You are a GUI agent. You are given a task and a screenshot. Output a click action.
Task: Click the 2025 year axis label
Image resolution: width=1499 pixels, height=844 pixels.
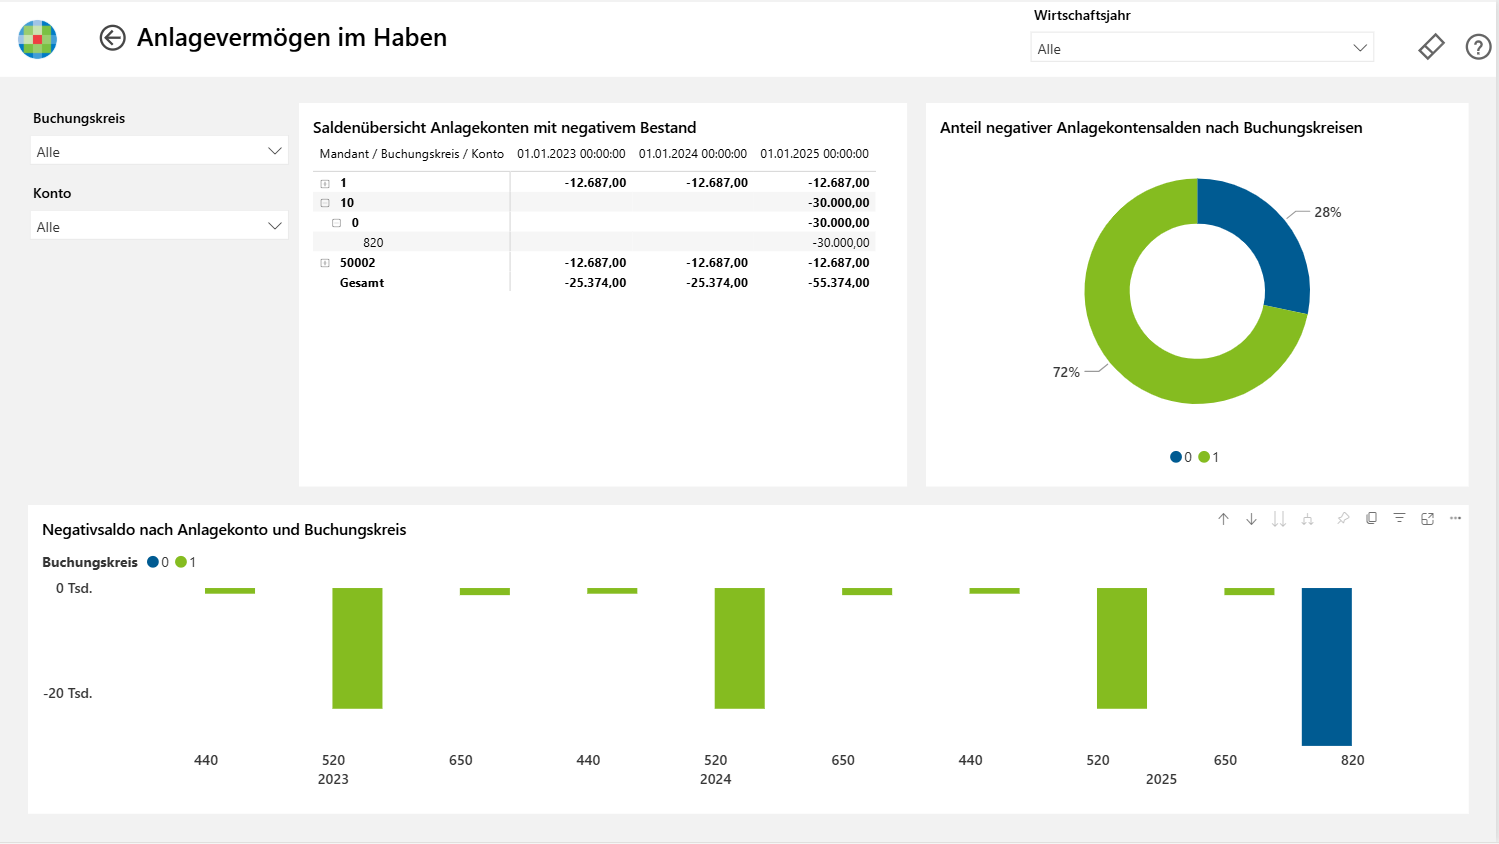pyautogui.click(x=1161, y=779)
